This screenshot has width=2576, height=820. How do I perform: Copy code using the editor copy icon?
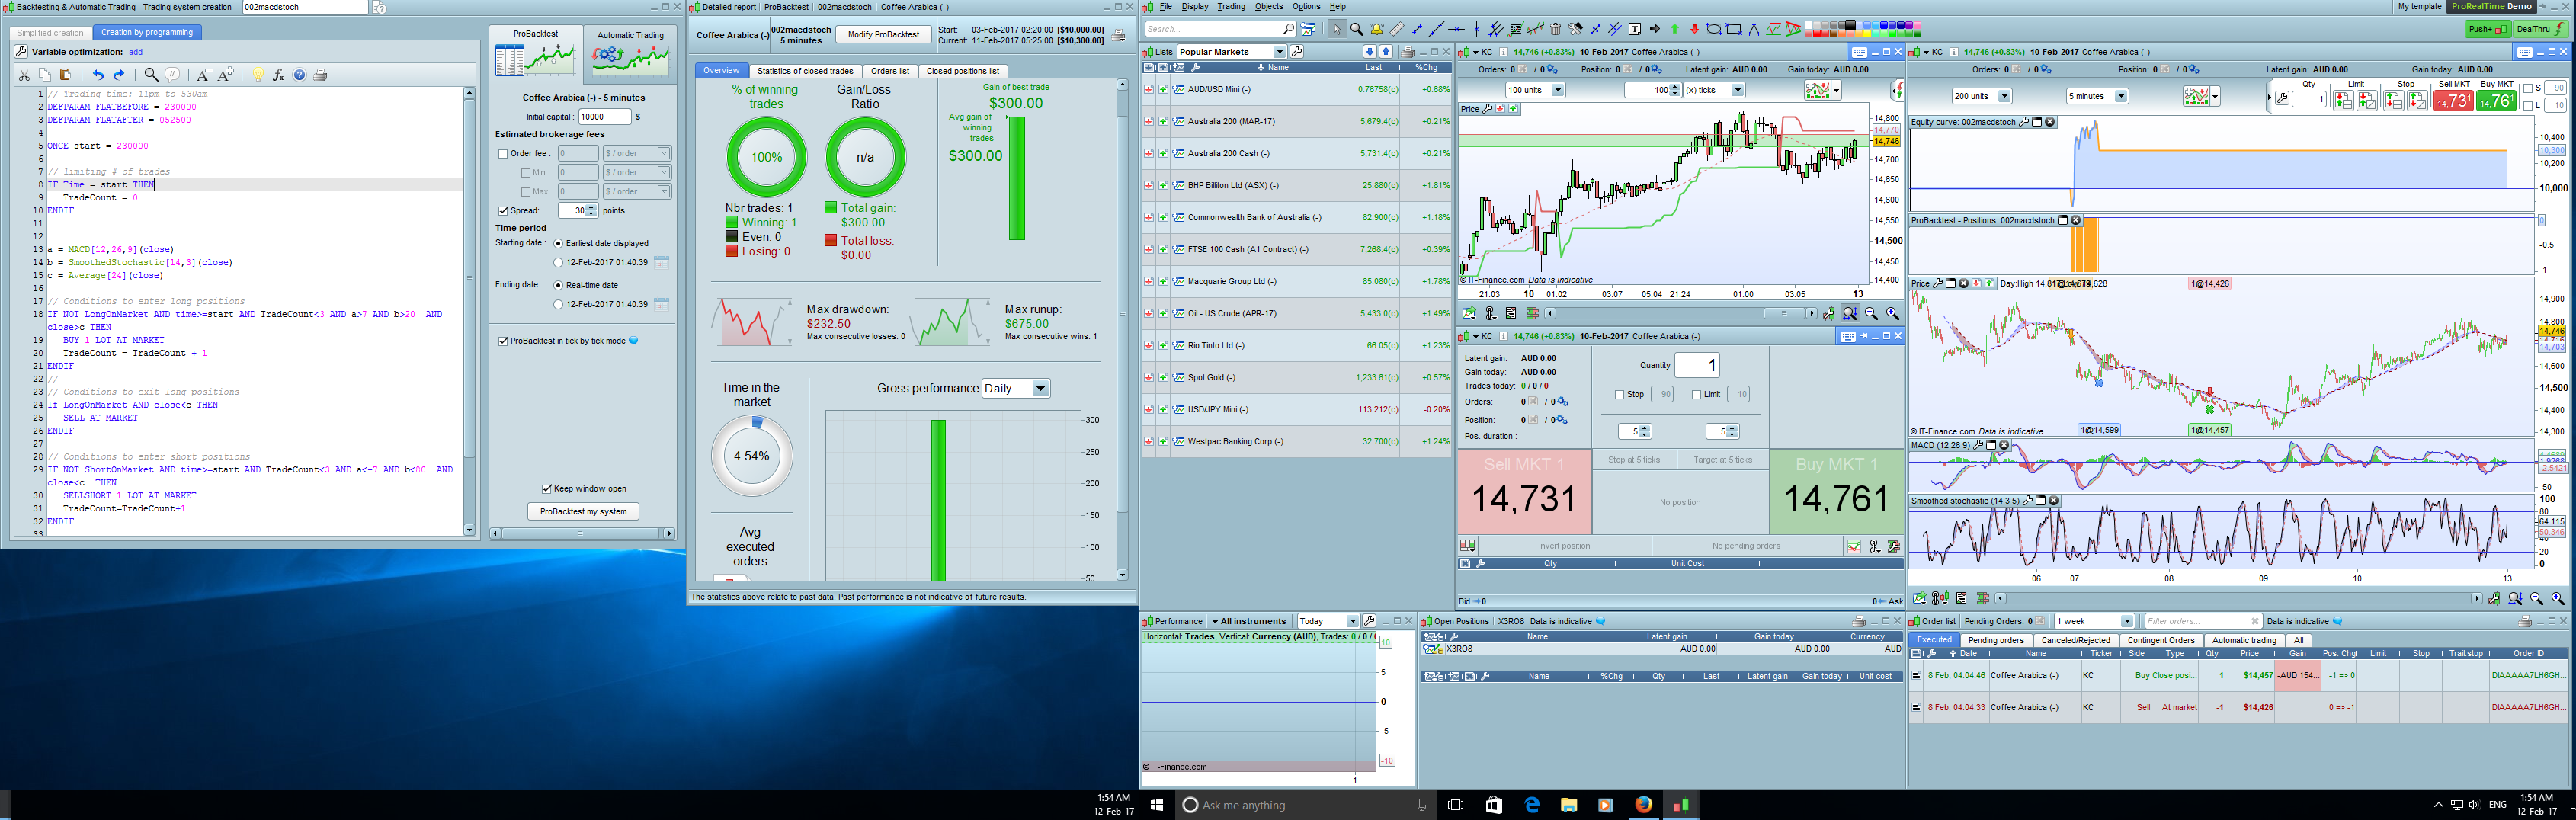point(45,75)
